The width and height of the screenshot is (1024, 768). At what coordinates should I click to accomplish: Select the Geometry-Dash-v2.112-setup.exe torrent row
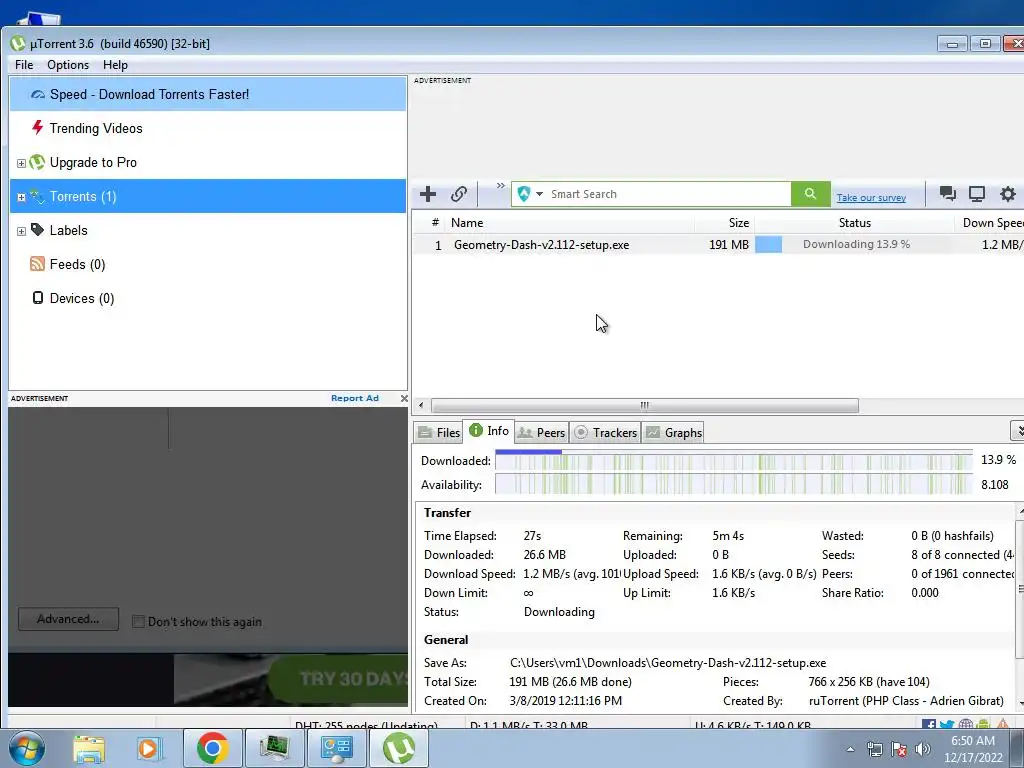718,244
